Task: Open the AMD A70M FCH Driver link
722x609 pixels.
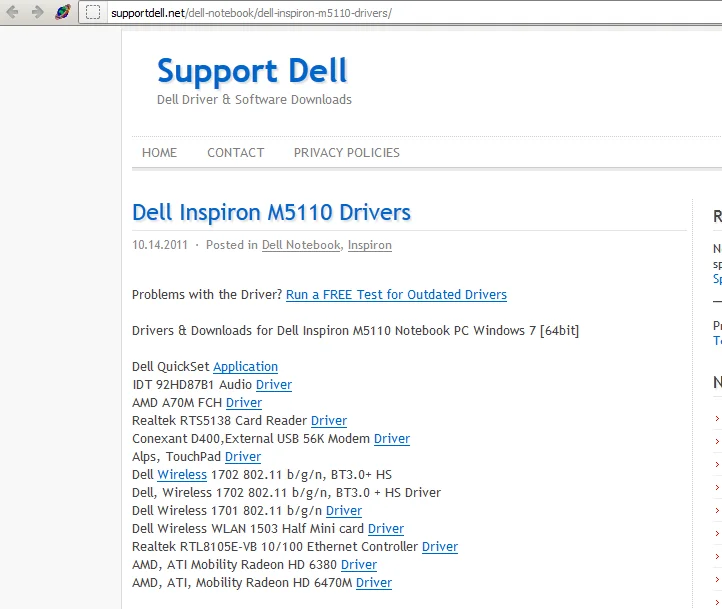Action: 244,403
